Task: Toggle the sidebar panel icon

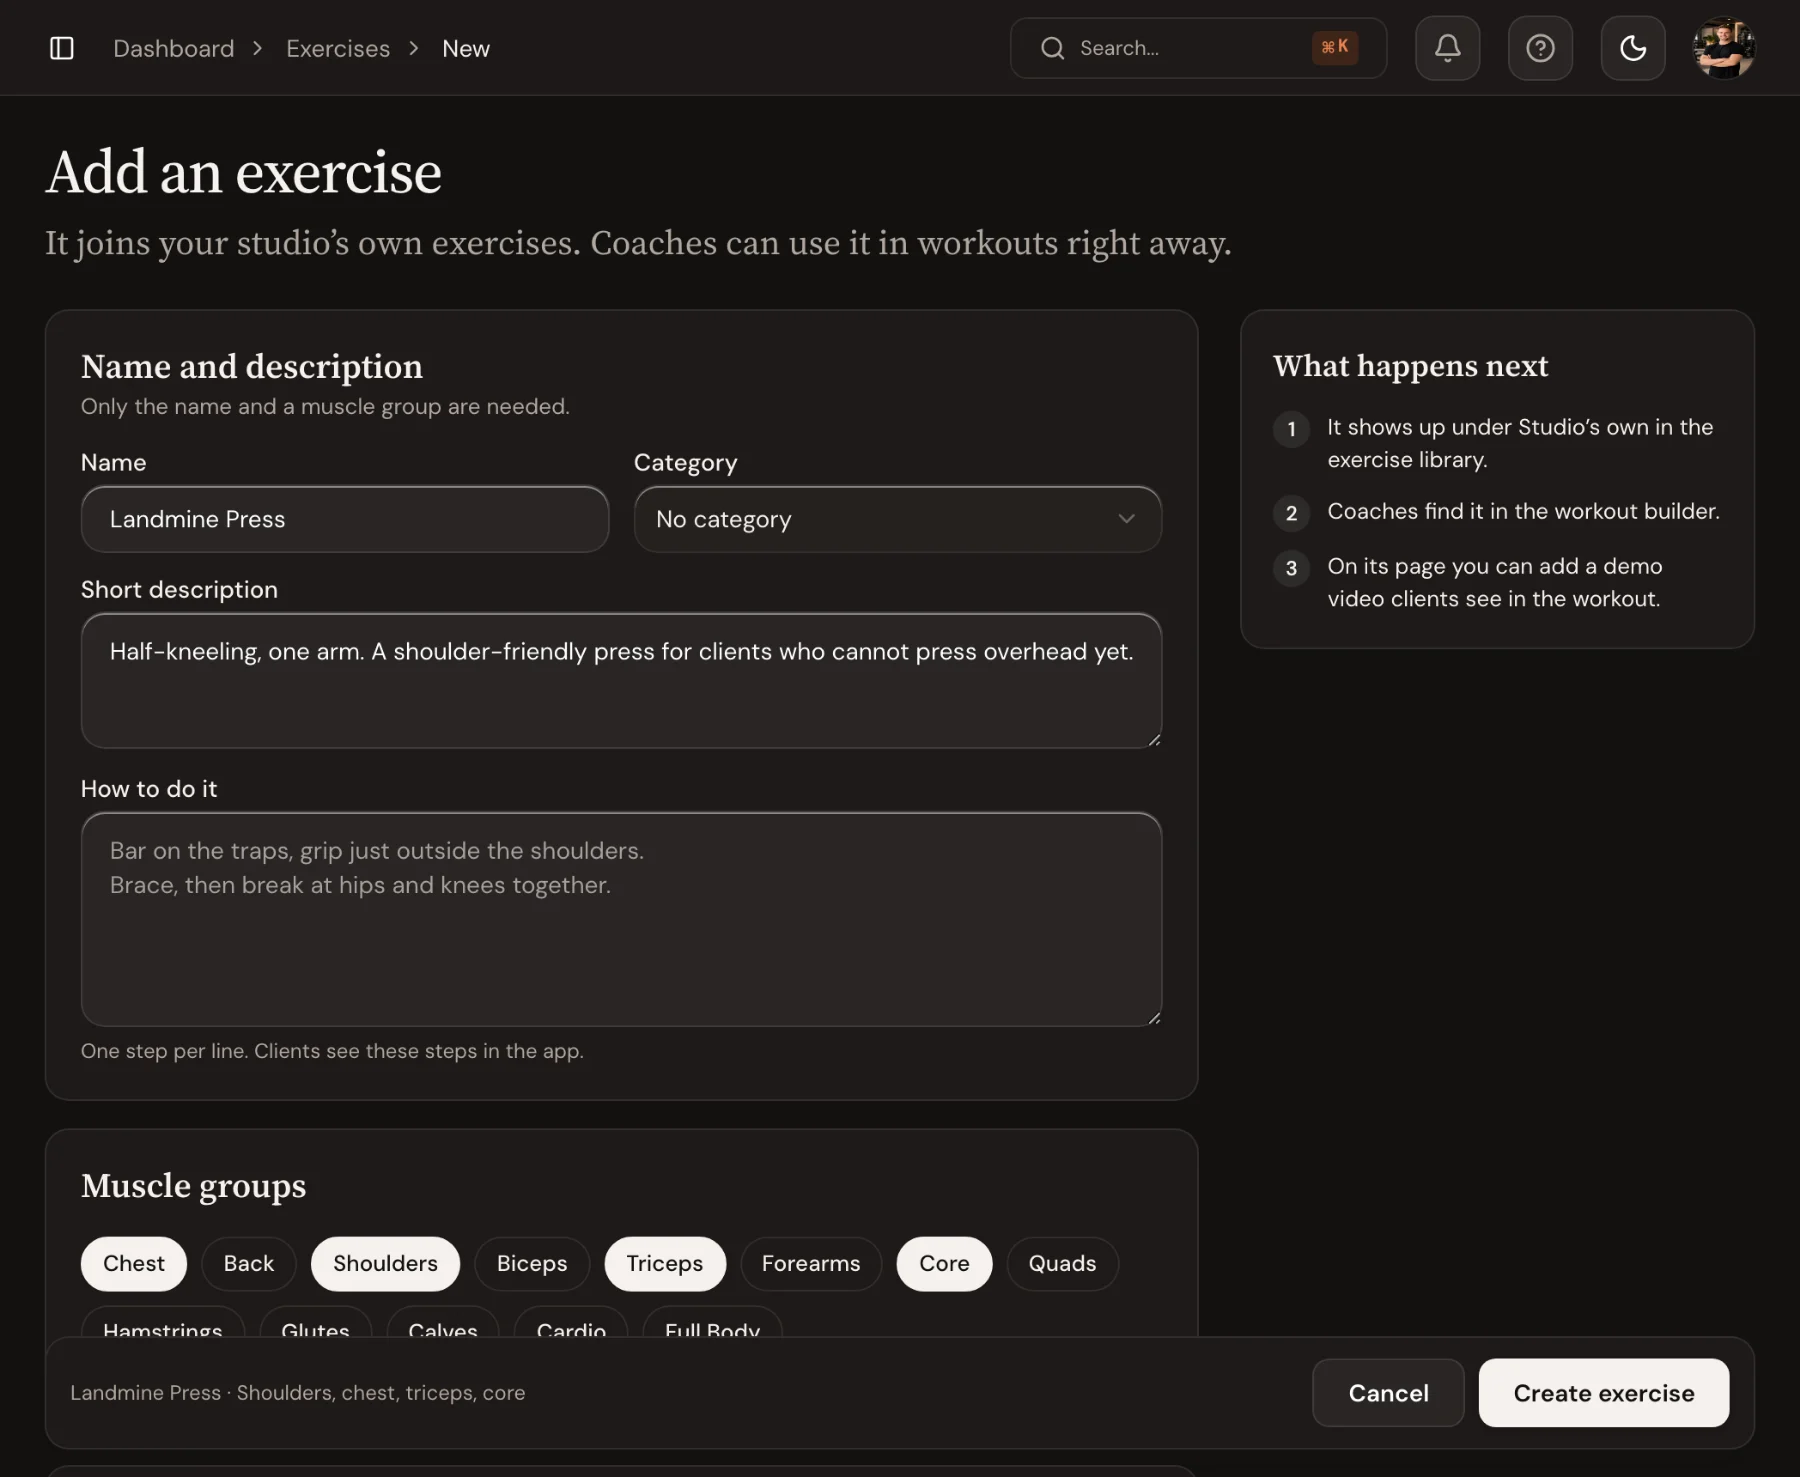Action: click(x=62, y=48)
